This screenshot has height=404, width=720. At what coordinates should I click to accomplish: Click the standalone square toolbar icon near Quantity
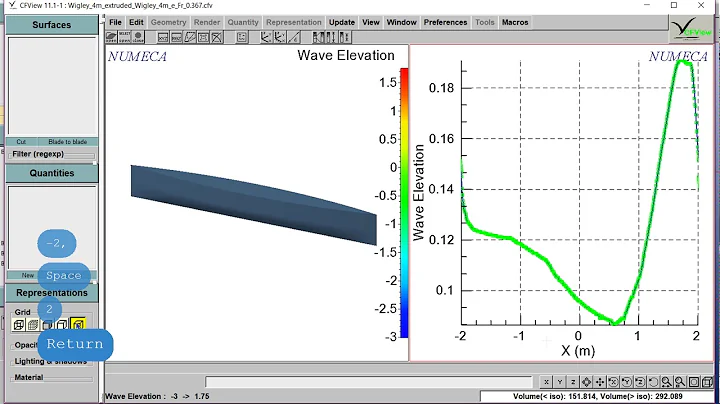[242, 37]
